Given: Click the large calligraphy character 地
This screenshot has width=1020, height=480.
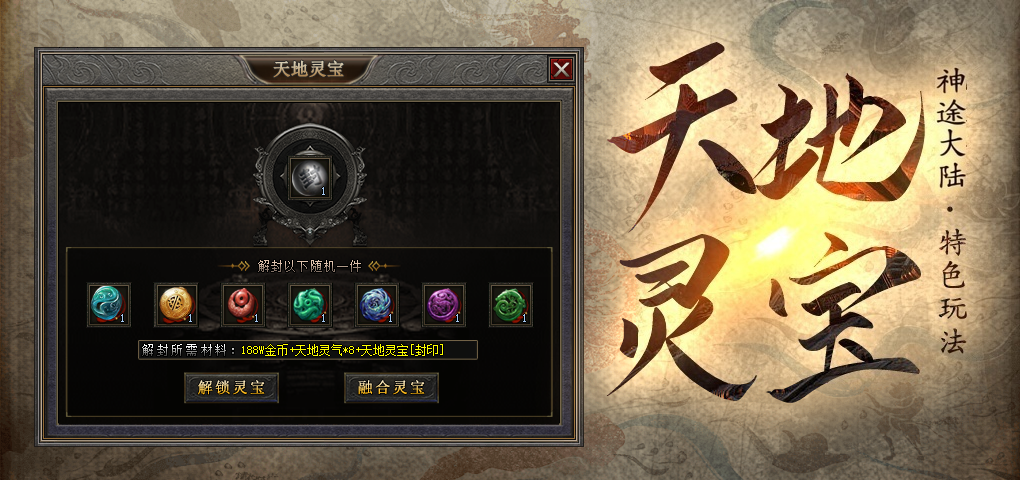Looking at the screenshot, I should click(x=839, y=138).
